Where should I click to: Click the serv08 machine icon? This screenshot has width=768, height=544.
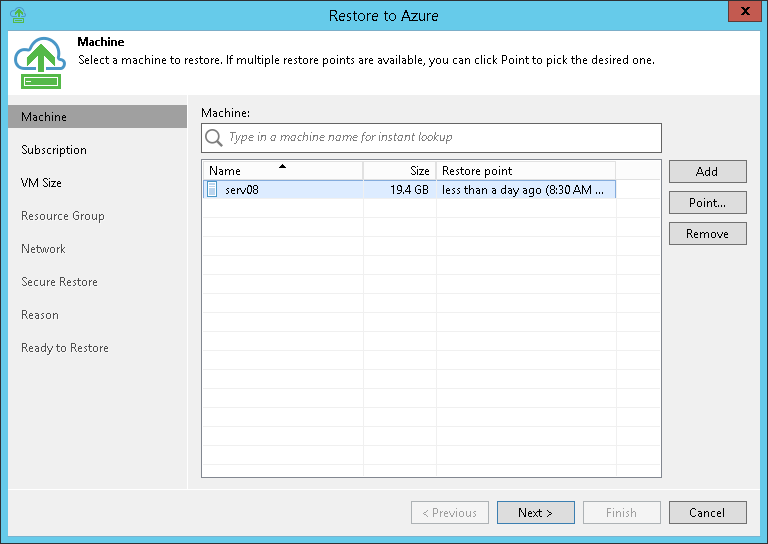click(212, 189)
